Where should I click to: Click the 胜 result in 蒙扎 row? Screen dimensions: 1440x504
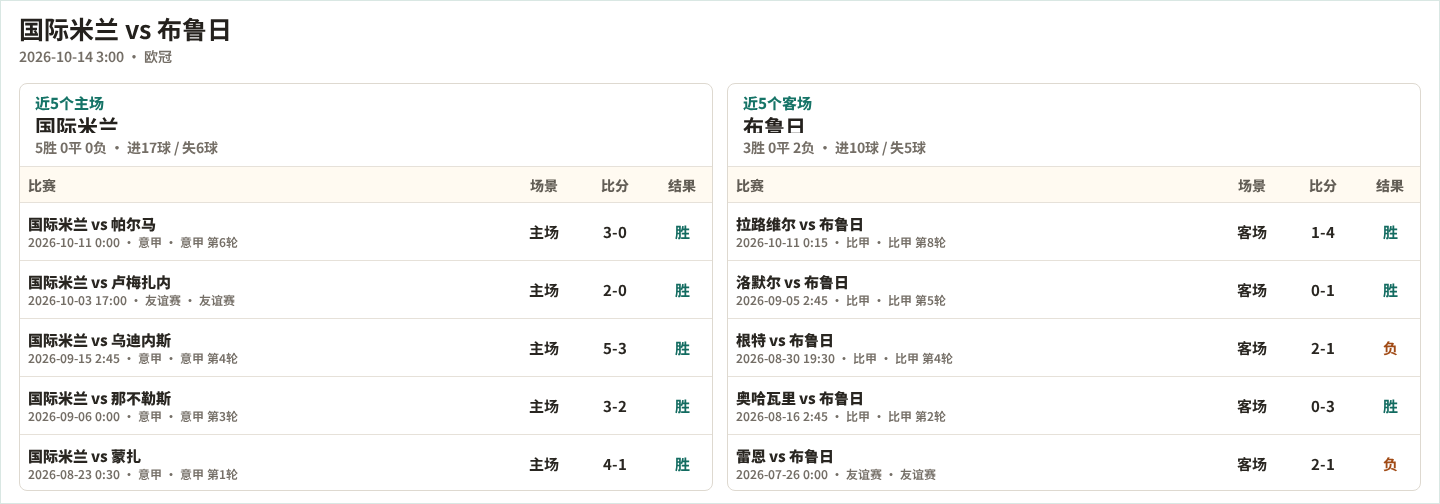682,464
